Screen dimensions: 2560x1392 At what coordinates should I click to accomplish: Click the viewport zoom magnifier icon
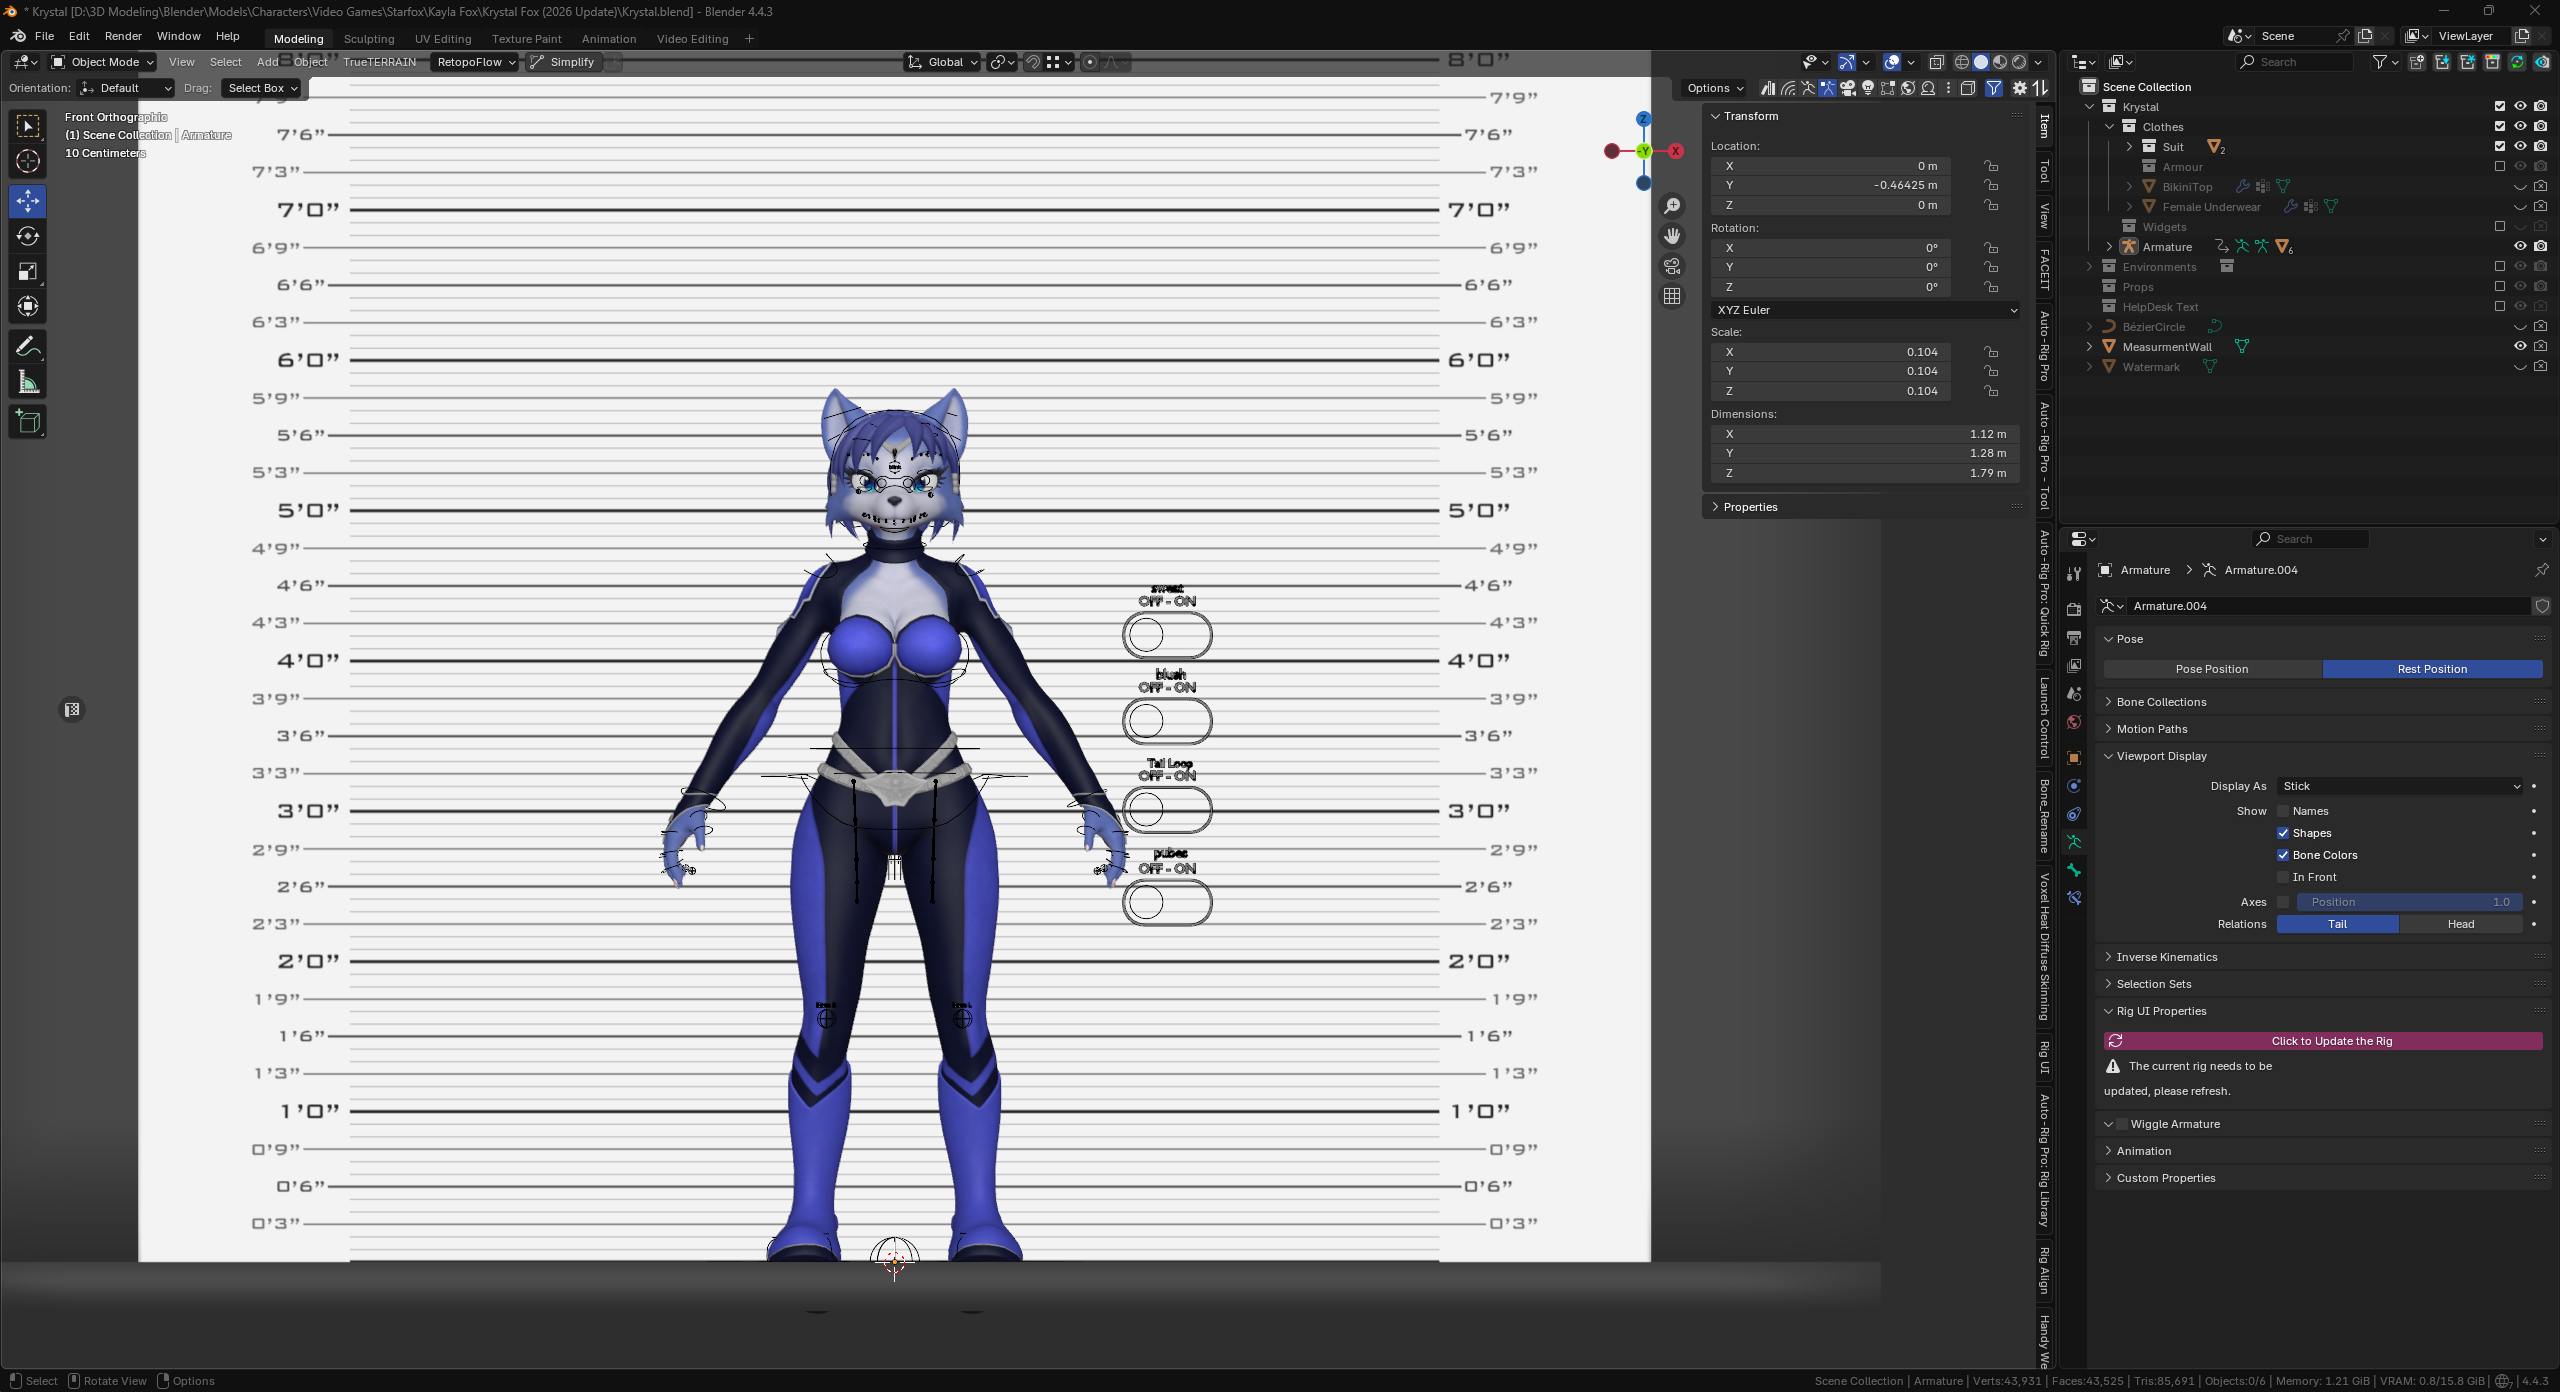coord(1672,206)
